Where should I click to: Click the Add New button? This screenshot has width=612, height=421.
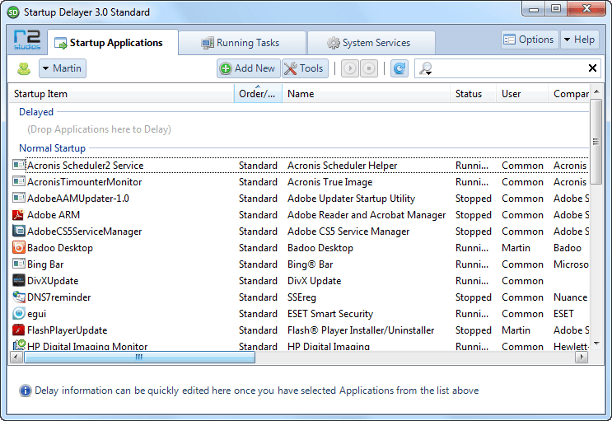247,68
